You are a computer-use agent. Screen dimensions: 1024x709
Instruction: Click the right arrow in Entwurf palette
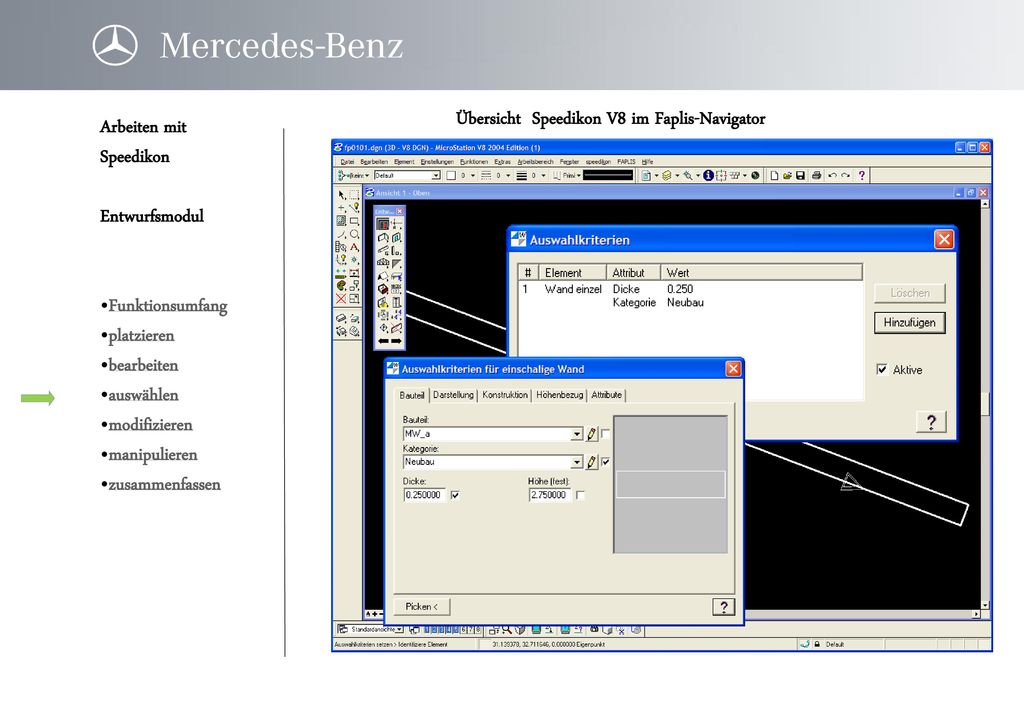[x=396, y=341]
